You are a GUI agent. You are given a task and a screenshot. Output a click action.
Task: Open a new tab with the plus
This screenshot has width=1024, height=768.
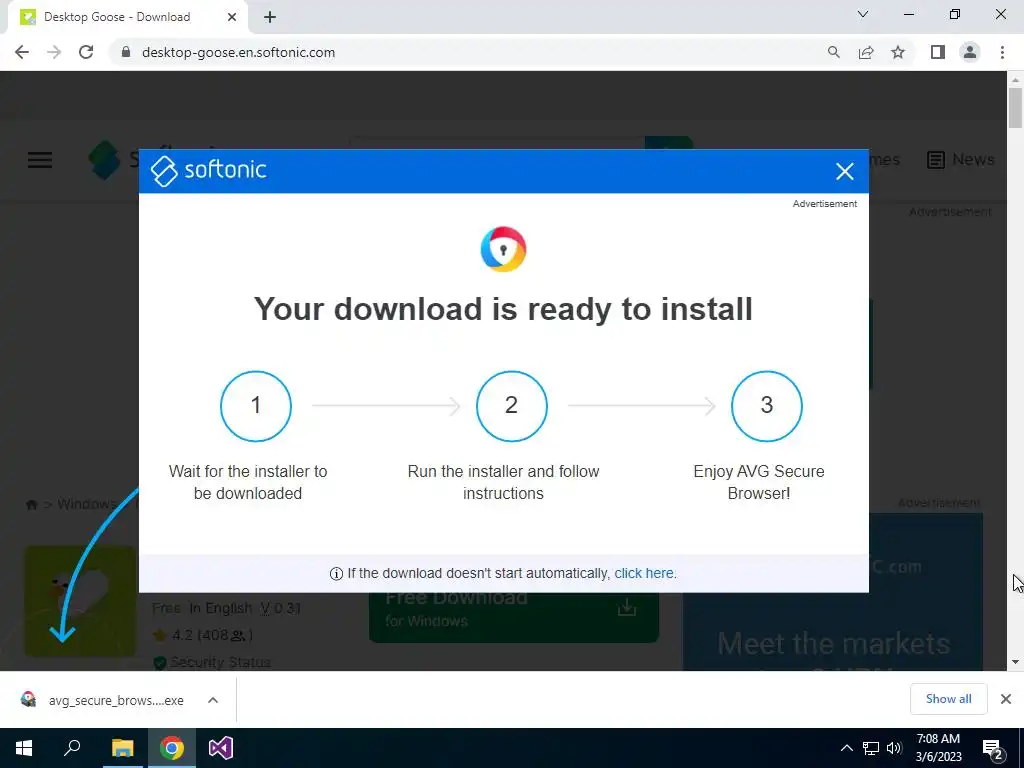[270, 17]
